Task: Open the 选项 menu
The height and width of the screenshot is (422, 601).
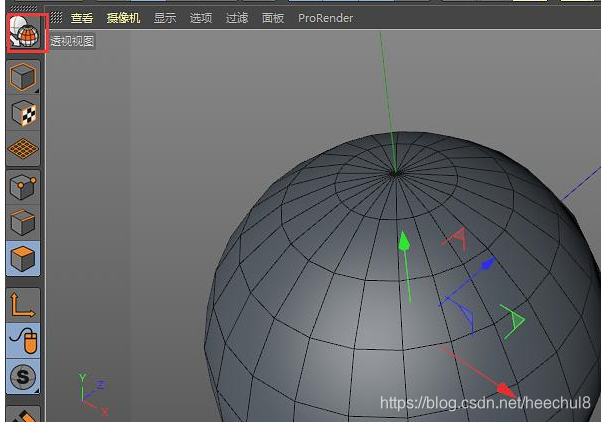Action: [201, 18]
